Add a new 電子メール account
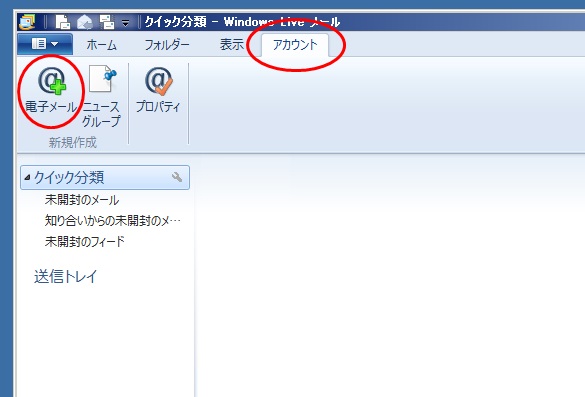 pyautogui.click(x=51, y=90)
